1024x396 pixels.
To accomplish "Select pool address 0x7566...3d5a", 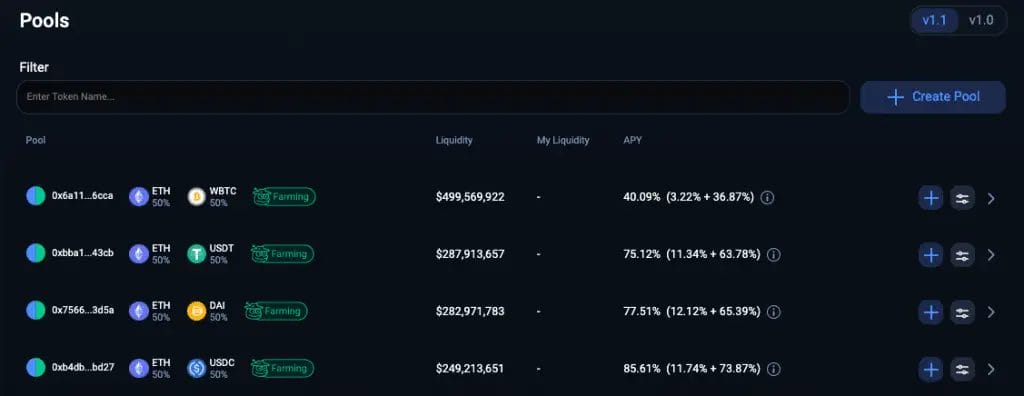I will 83,310.
